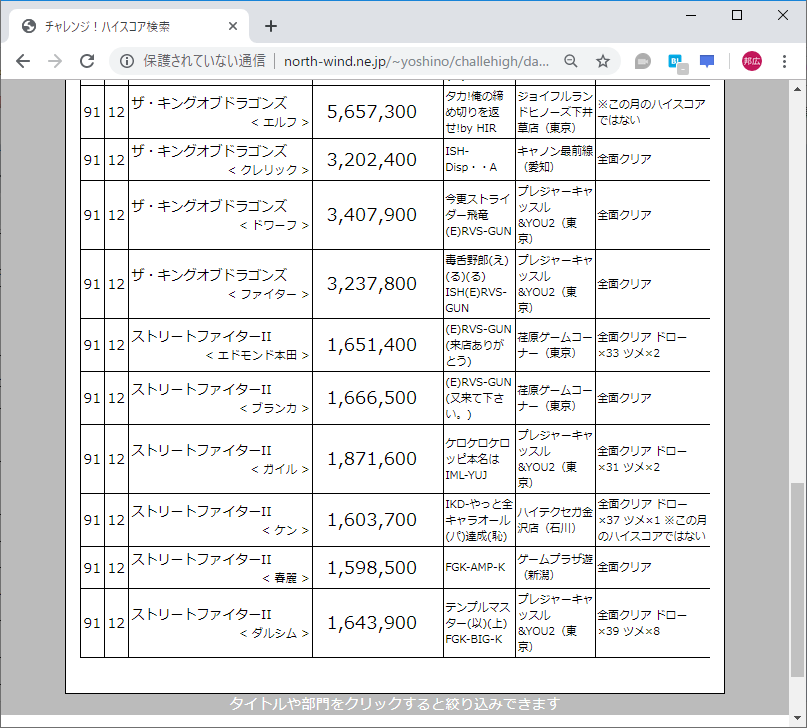Click the vertical scrollbar thumb
The height and width of the screenshot is (728, 807).
tap(797, 580)
